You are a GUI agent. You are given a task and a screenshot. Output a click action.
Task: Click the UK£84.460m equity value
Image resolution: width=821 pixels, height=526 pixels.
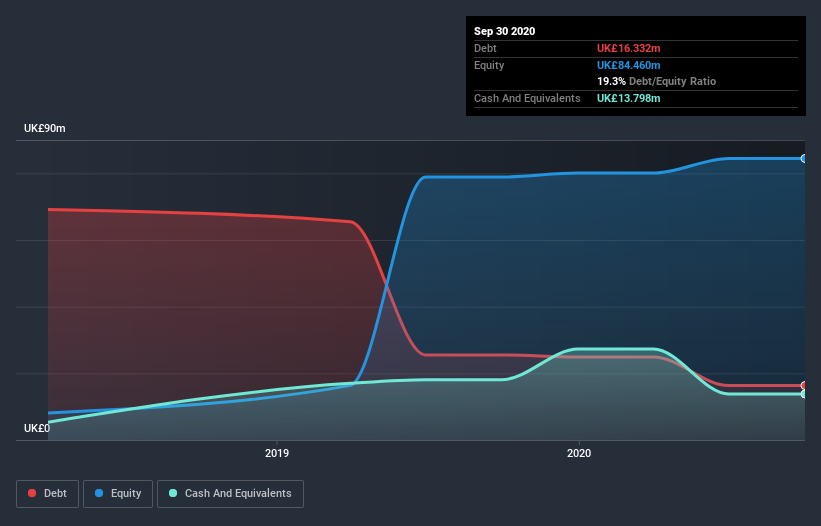pyautogui.click(x=628, y=65)
